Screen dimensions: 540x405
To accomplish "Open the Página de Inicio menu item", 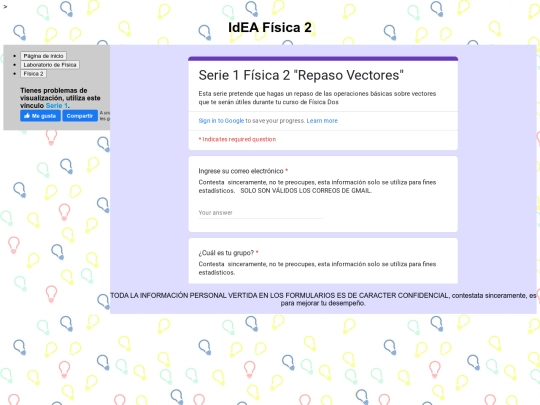I will point(43,56).
